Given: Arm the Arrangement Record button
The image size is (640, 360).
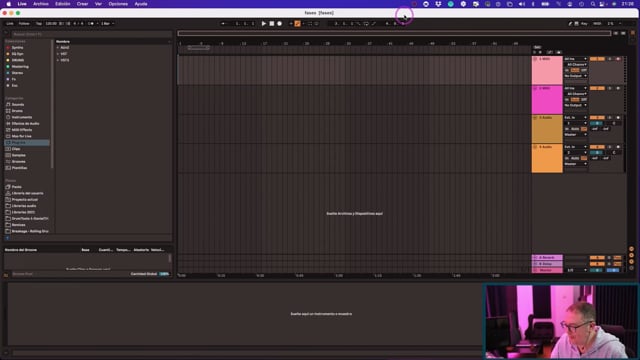Looking at the screenshot, I should tap(280, 24).
